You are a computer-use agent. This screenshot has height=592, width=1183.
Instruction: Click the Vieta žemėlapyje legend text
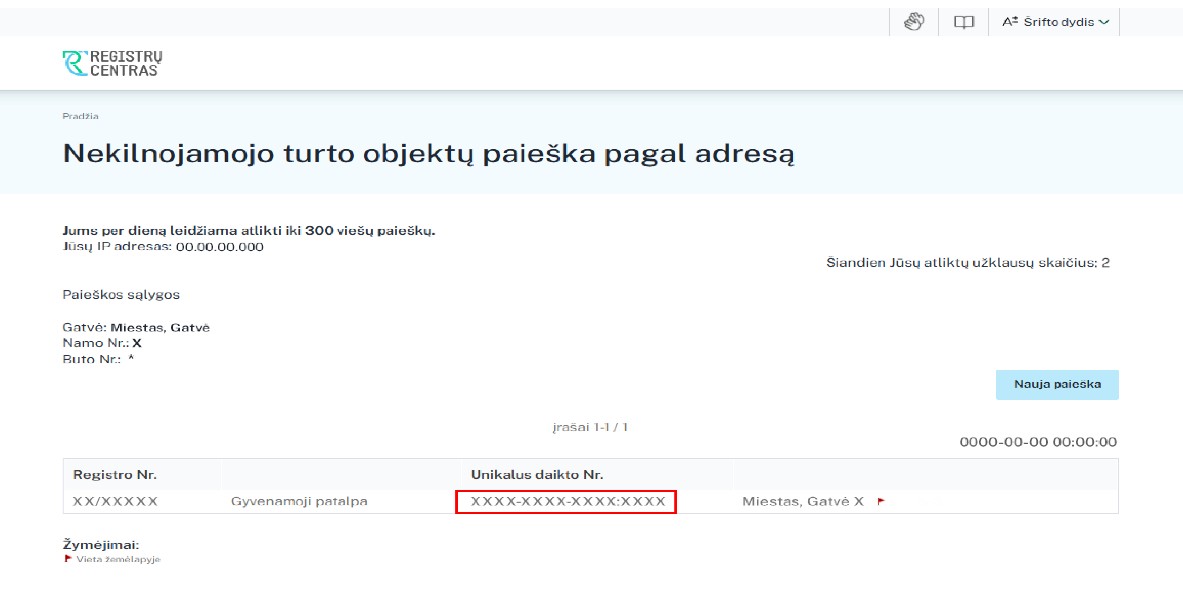[x=118, y=559]
